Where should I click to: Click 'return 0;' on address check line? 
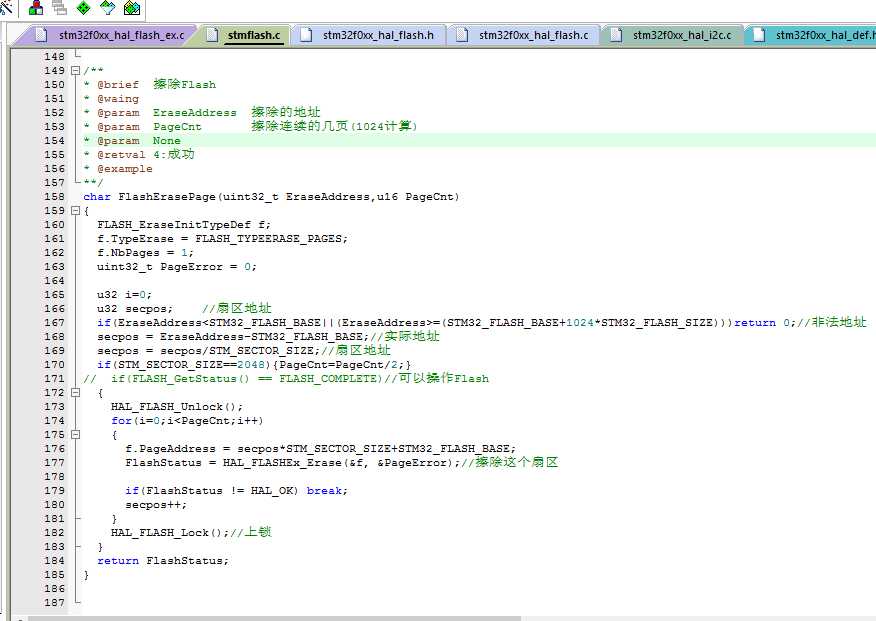pos(765,323)
